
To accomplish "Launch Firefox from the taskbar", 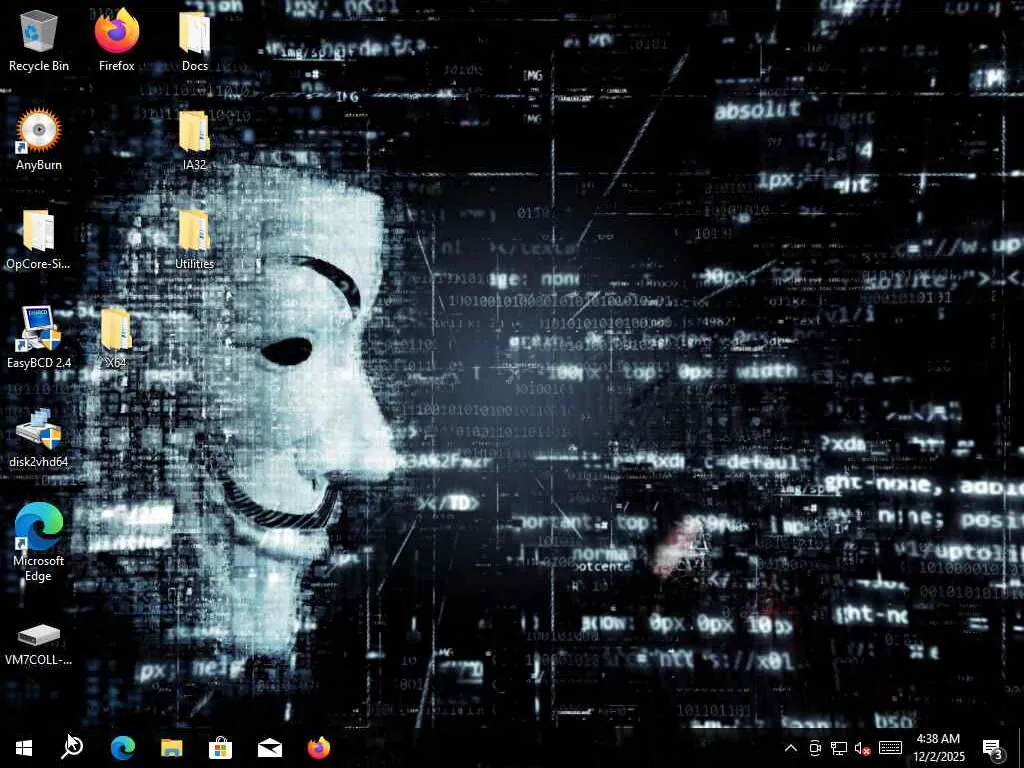I will [x=319, y=748].
